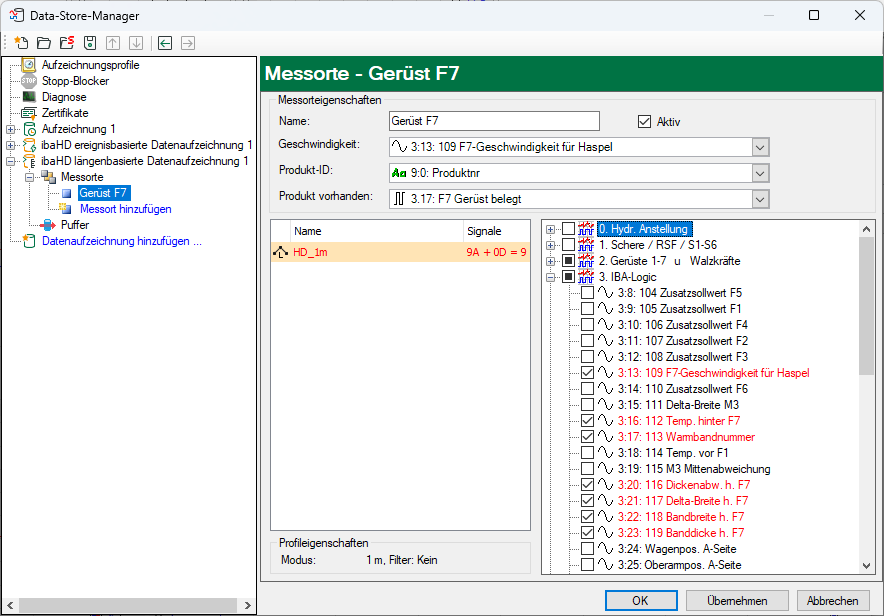Click the Aufzeichnungsprofile icon in tree
Viewport: 884px width, 616px height.
29,65
